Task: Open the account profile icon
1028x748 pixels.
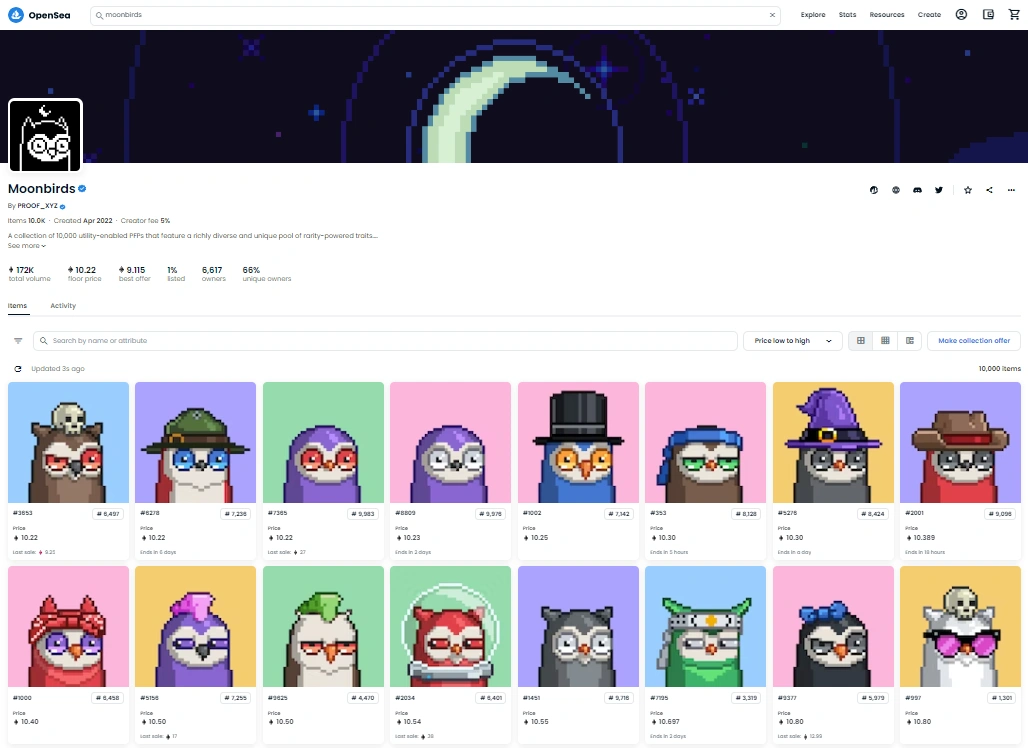Action: click(961, 14)
